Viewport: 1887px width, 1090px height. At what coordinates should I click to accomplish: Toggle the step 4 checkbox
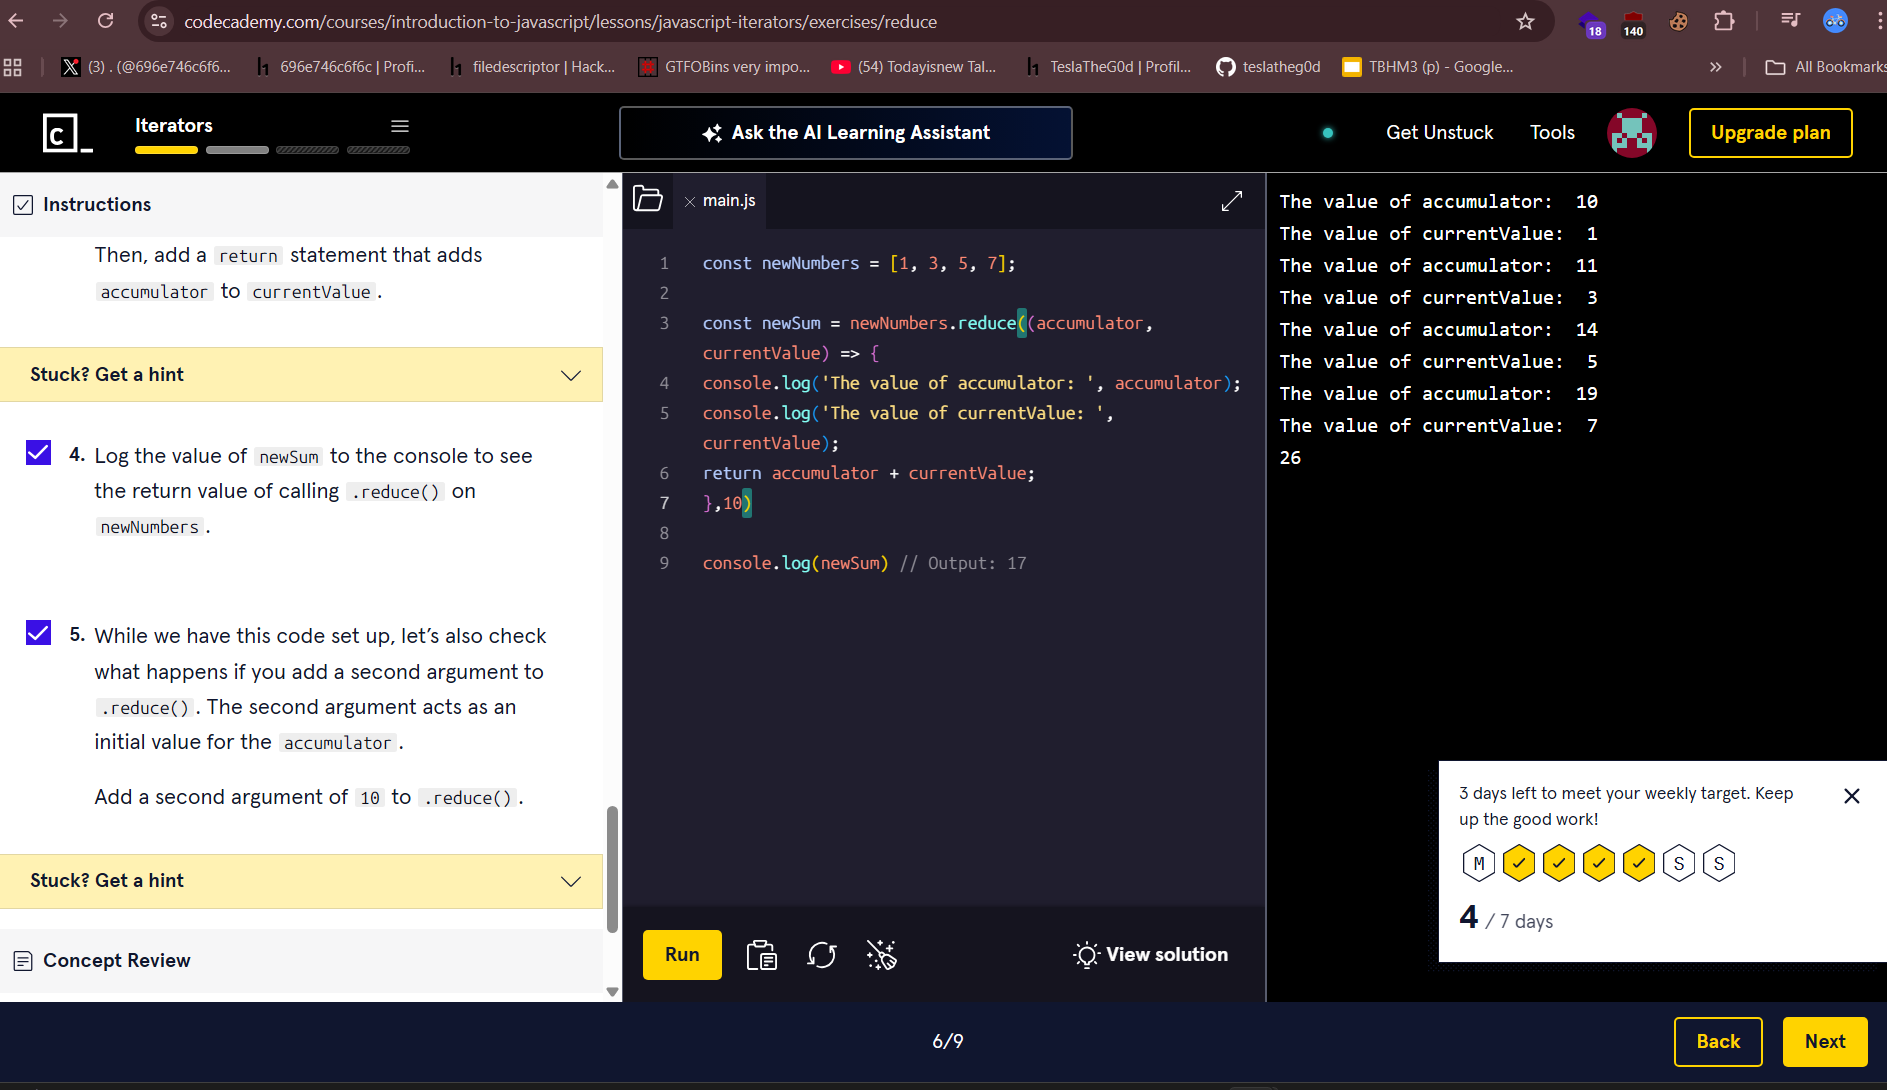(38, 453)
